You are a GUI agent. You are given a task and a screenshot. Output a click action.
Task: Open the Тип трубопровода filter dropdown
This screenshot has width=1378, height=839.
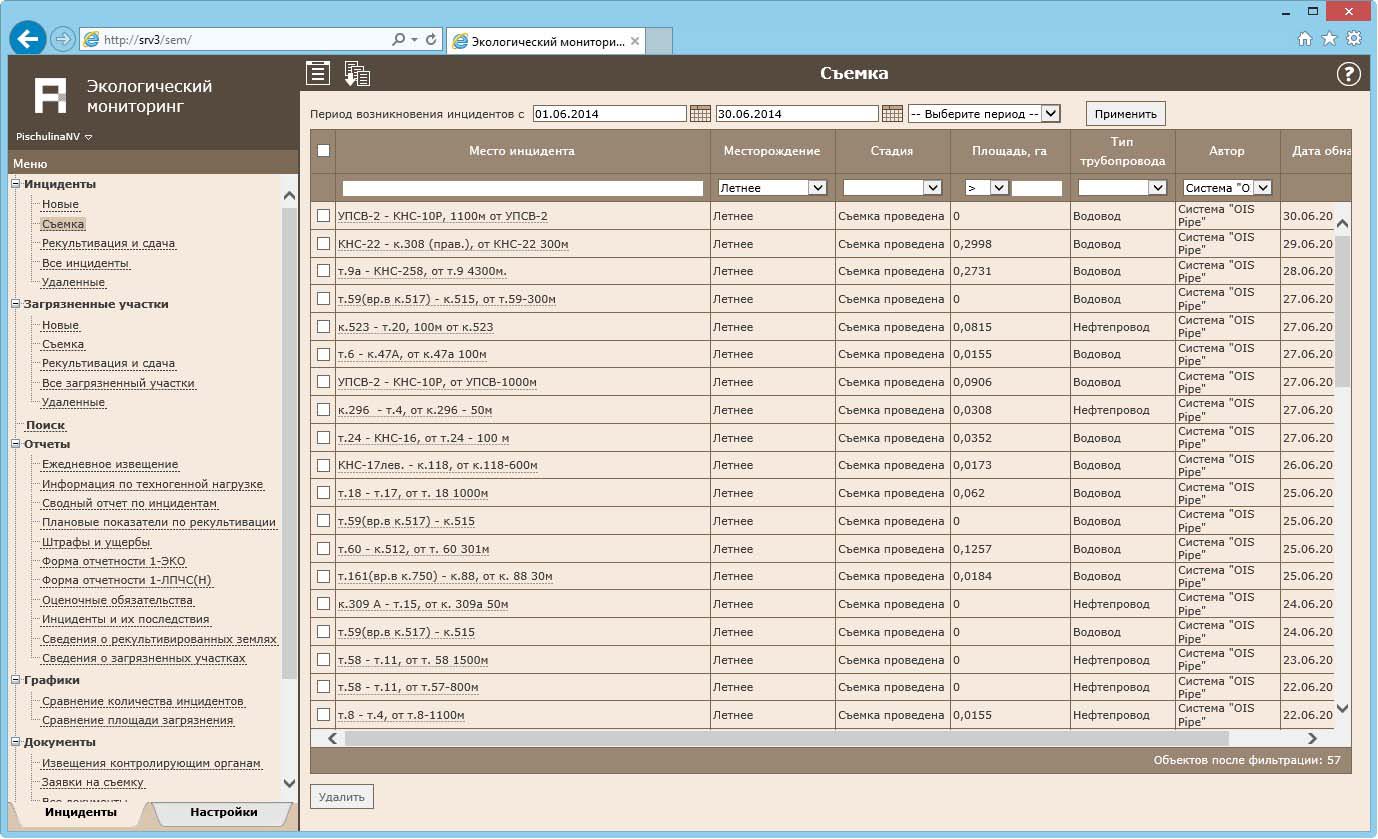coord(1122,188)
